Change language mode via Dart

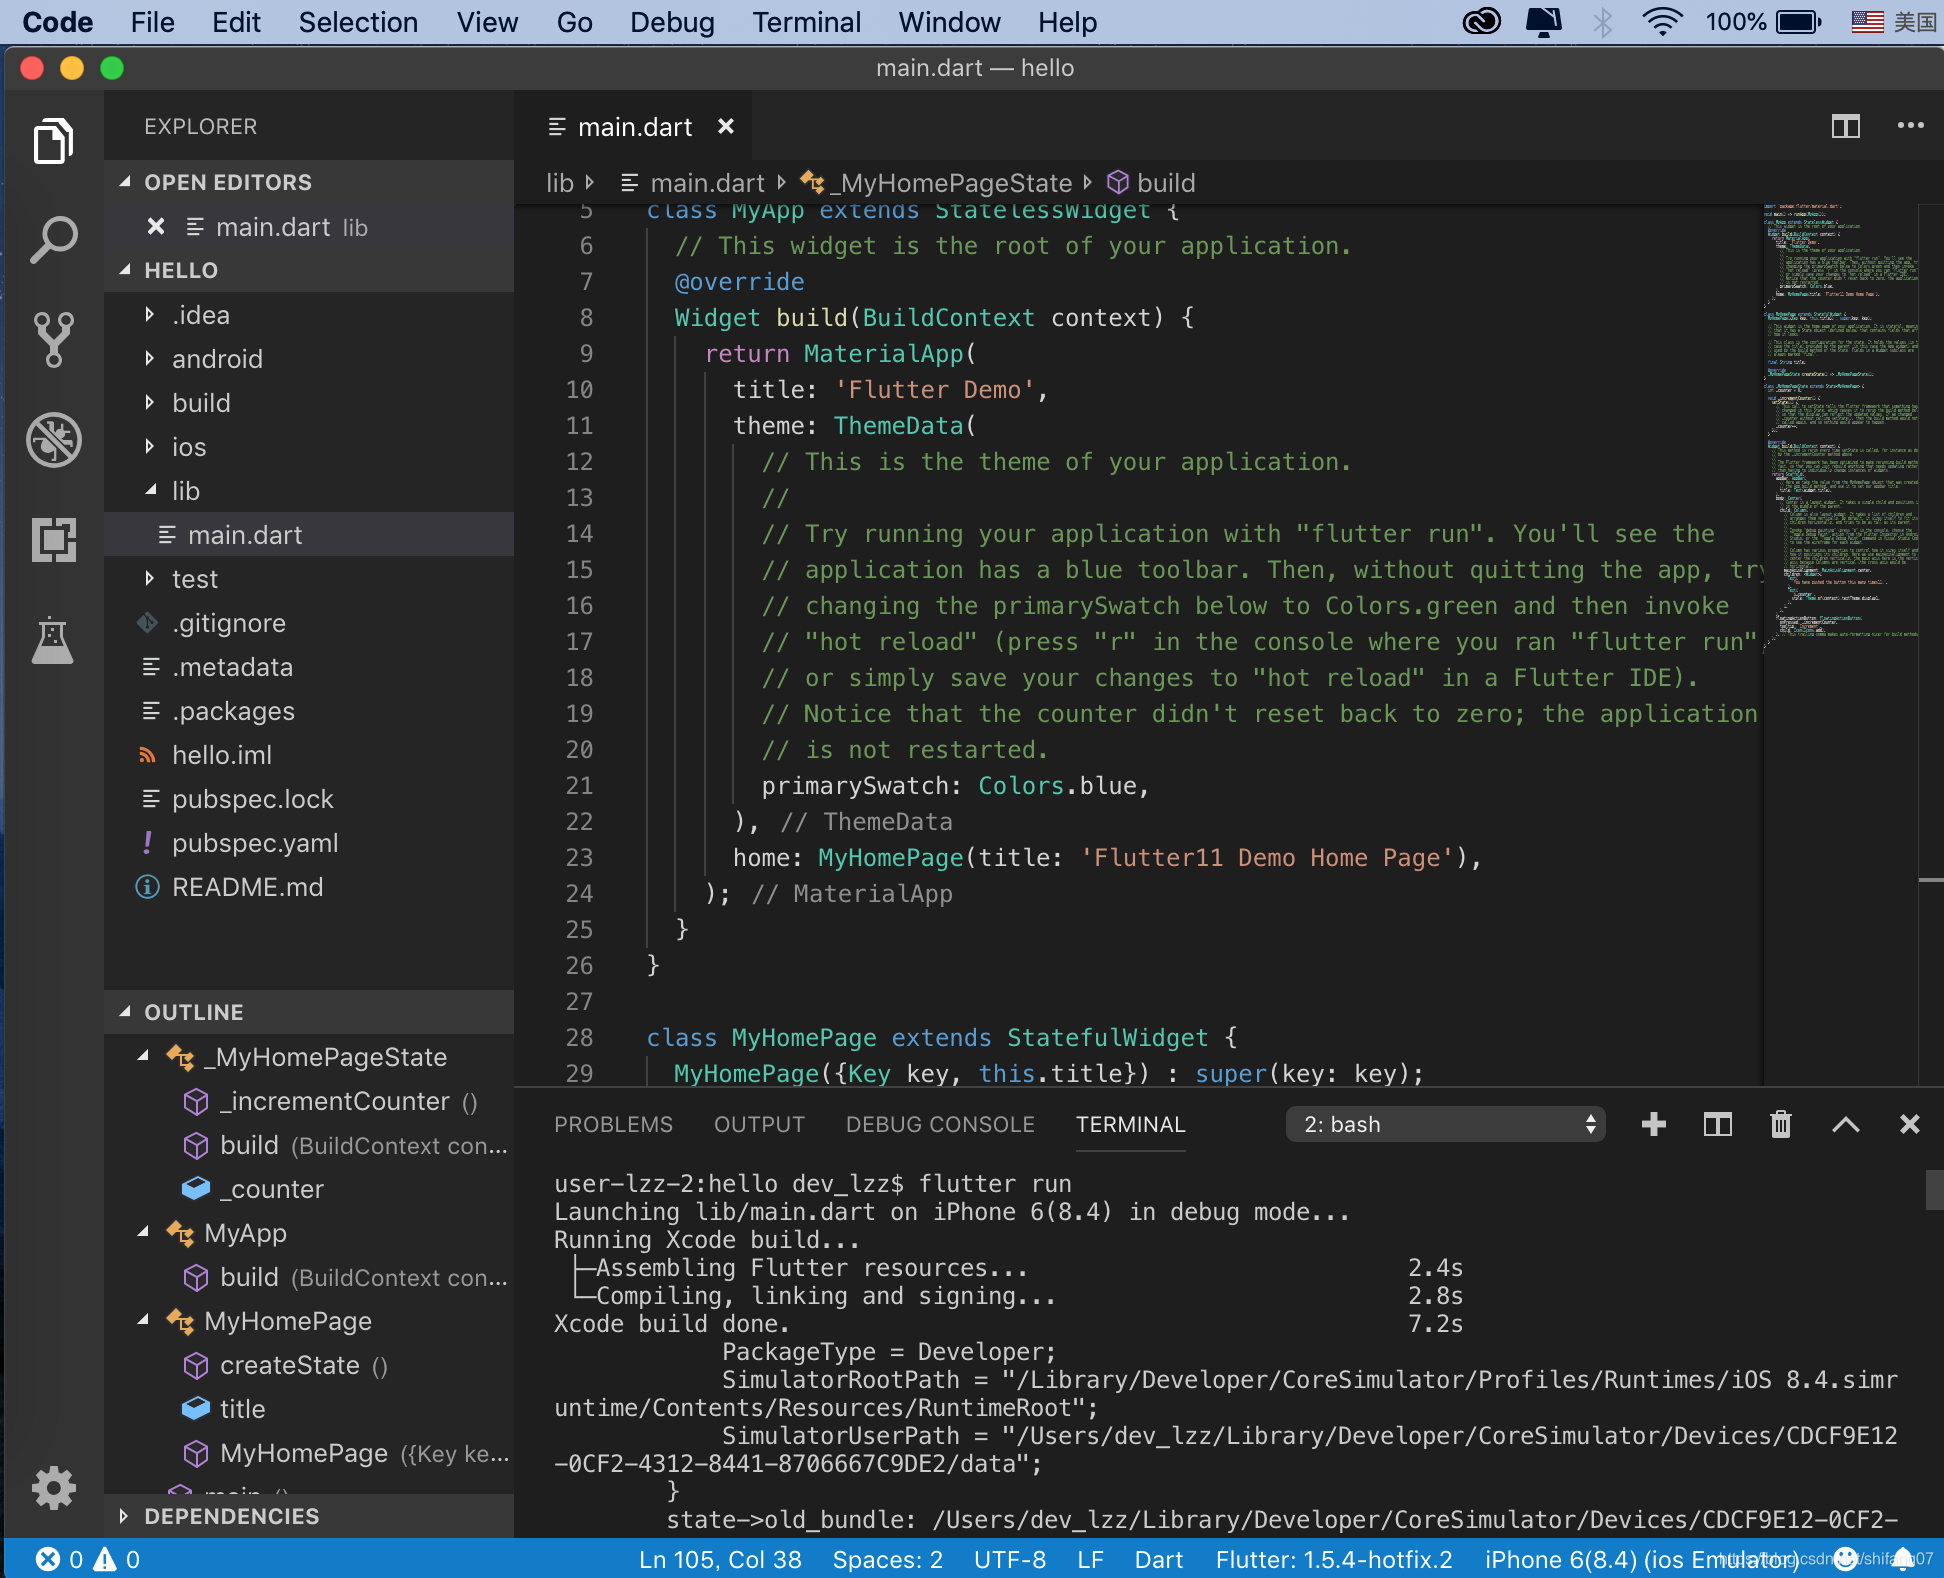click(x=1158, y=1559)
